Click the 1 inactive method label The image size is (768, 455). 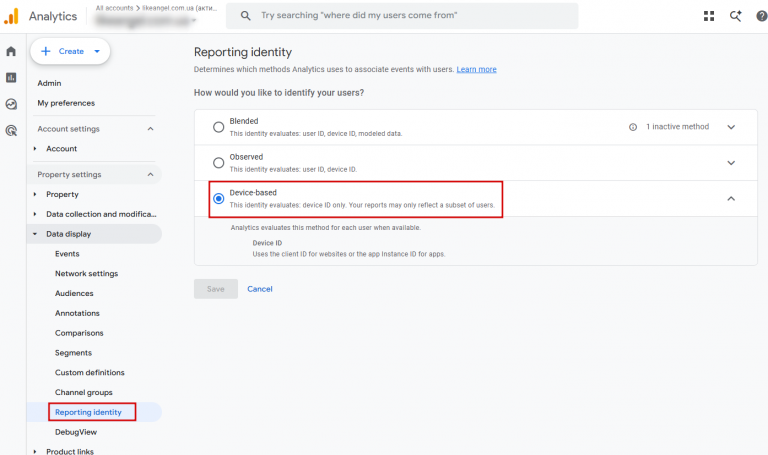point(677,127)
